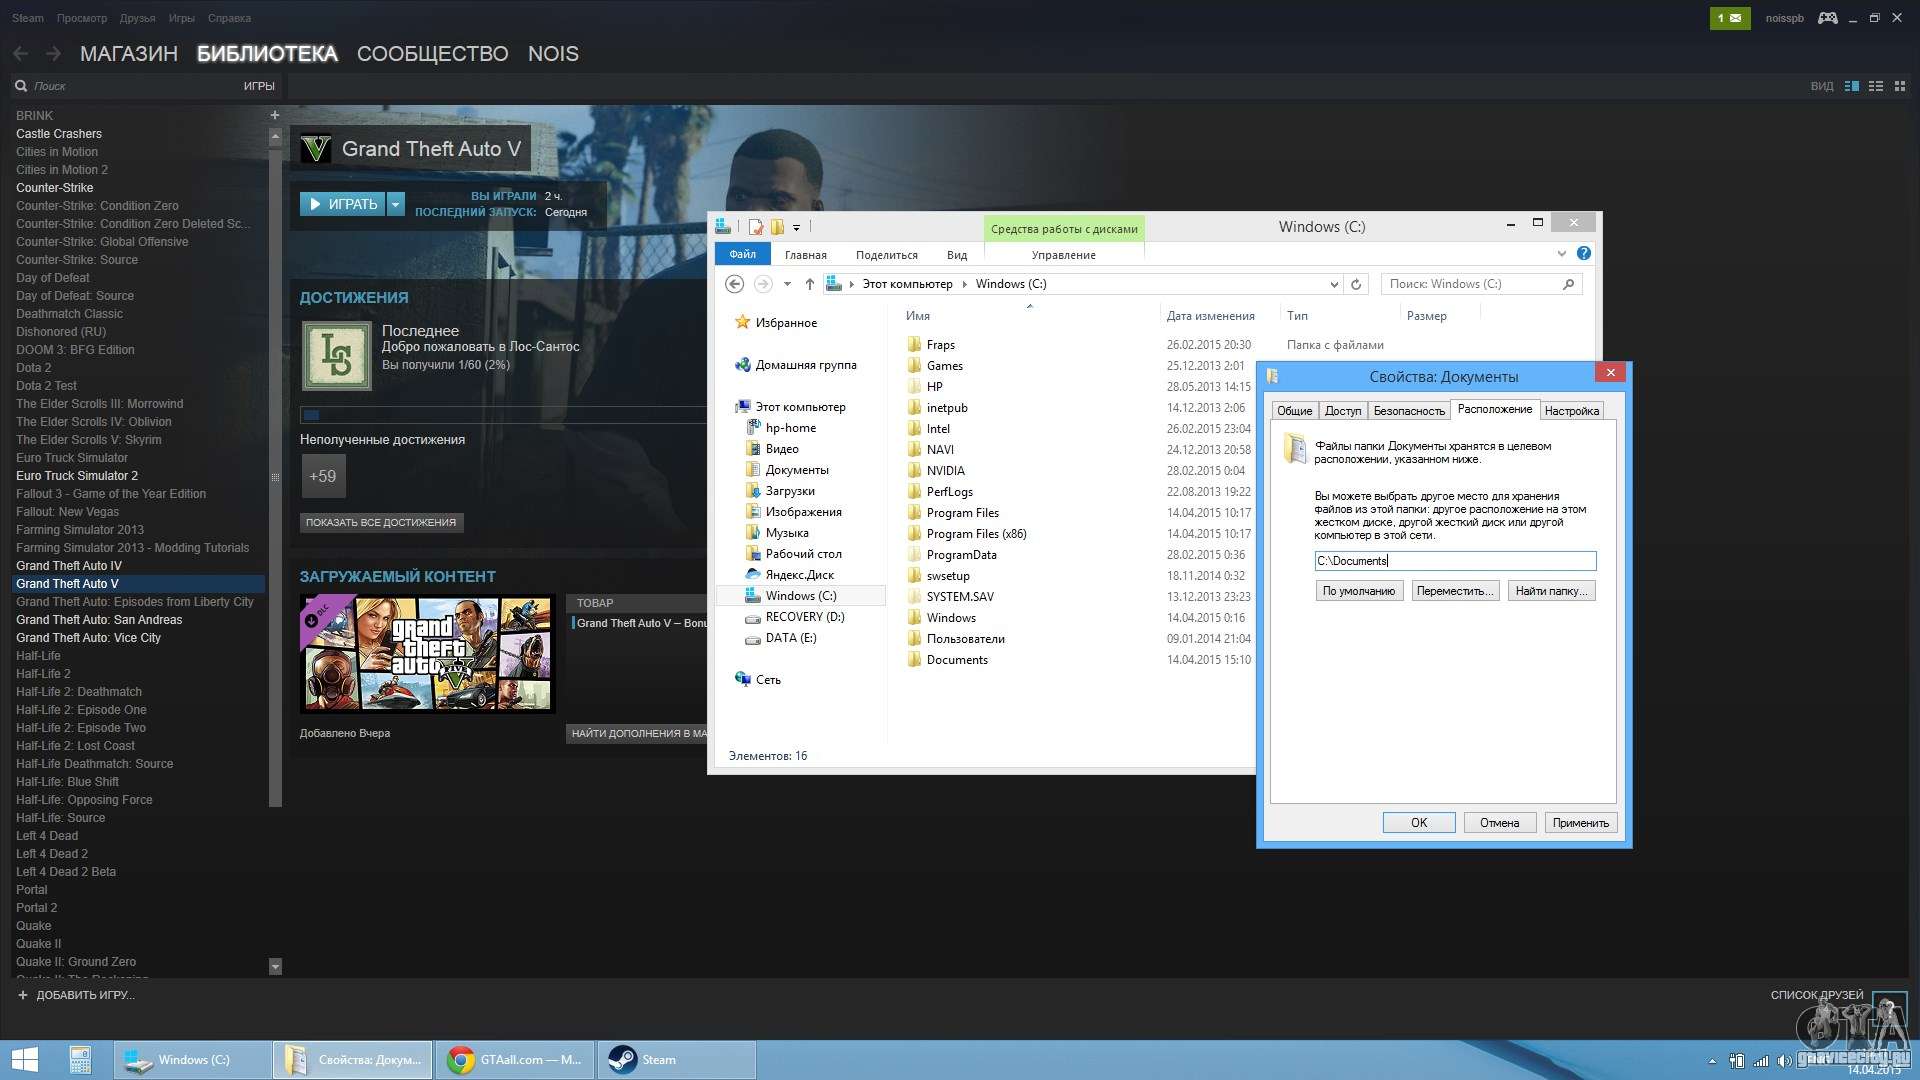The height and width of the screenshot is (1080, 1920).
Task: Click the C:\Documents path input field
Action: point(1455,561)
